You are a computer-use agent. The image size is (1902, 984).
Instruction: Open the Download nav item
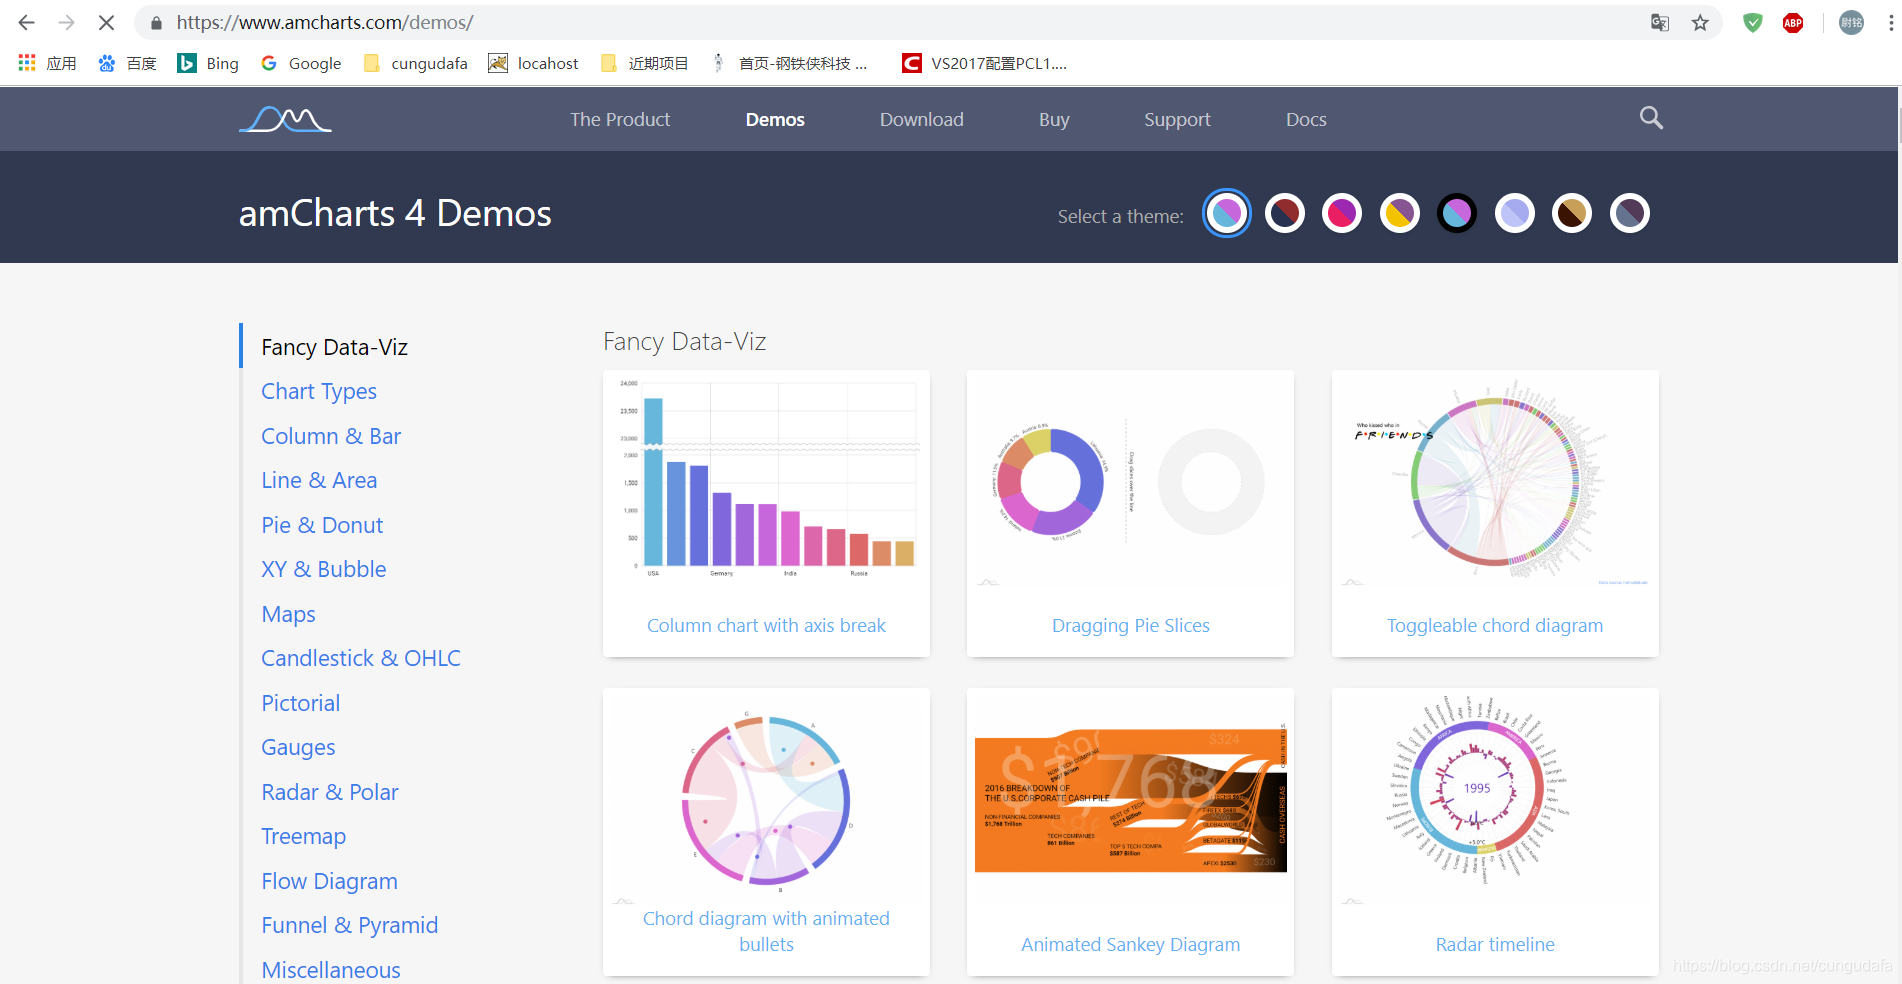[922, 119]
